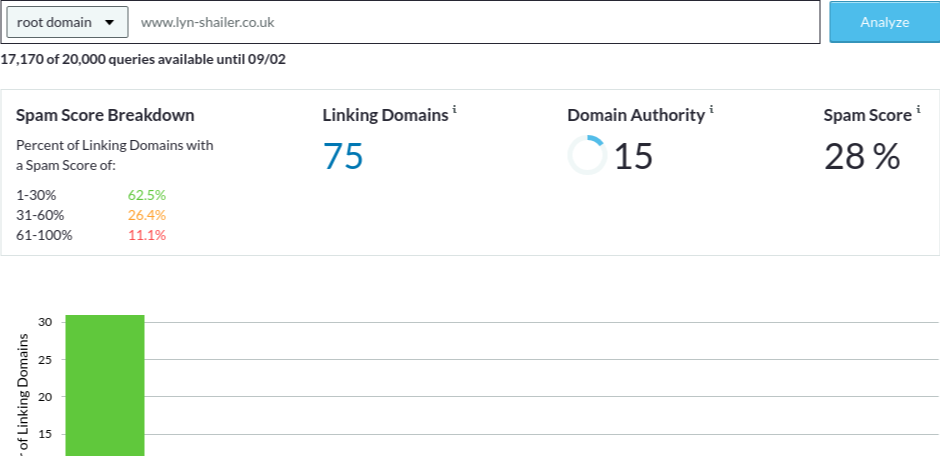Select the red 11.1% percentage value
Image resolution: width=940 pixels, height=456 pixels.
click(146, 235)
